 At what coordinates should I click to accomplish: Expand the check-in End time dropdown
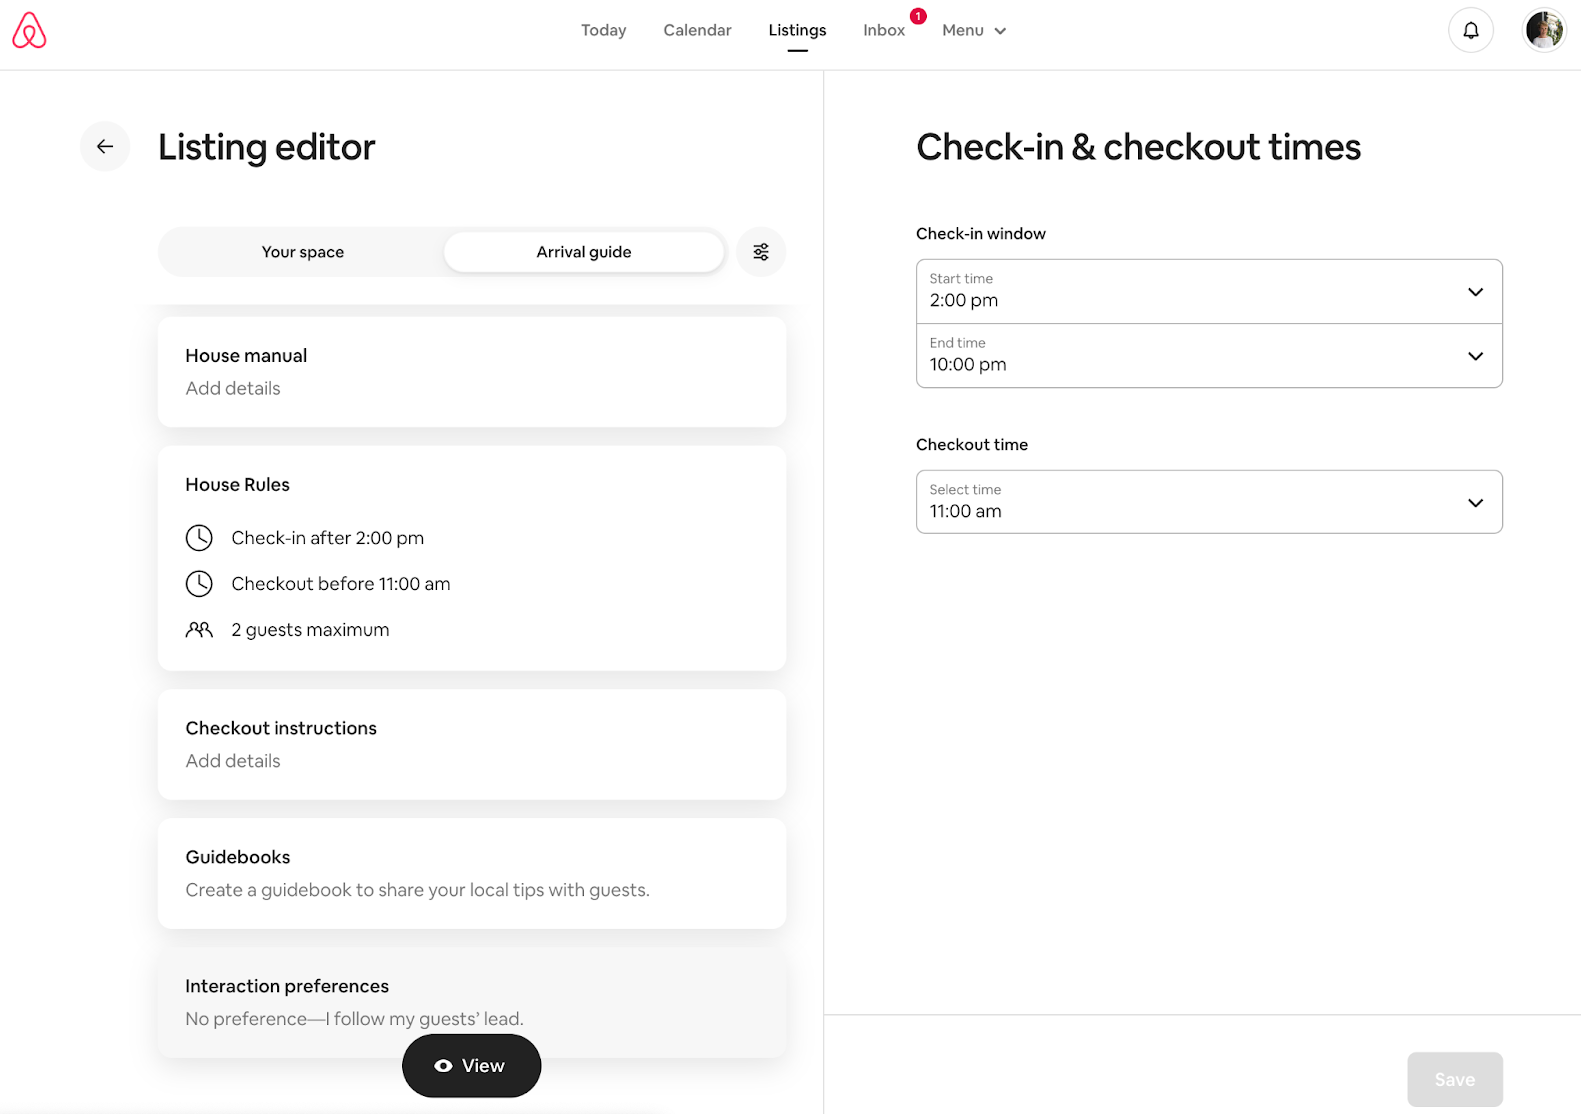pos(1208,356)
